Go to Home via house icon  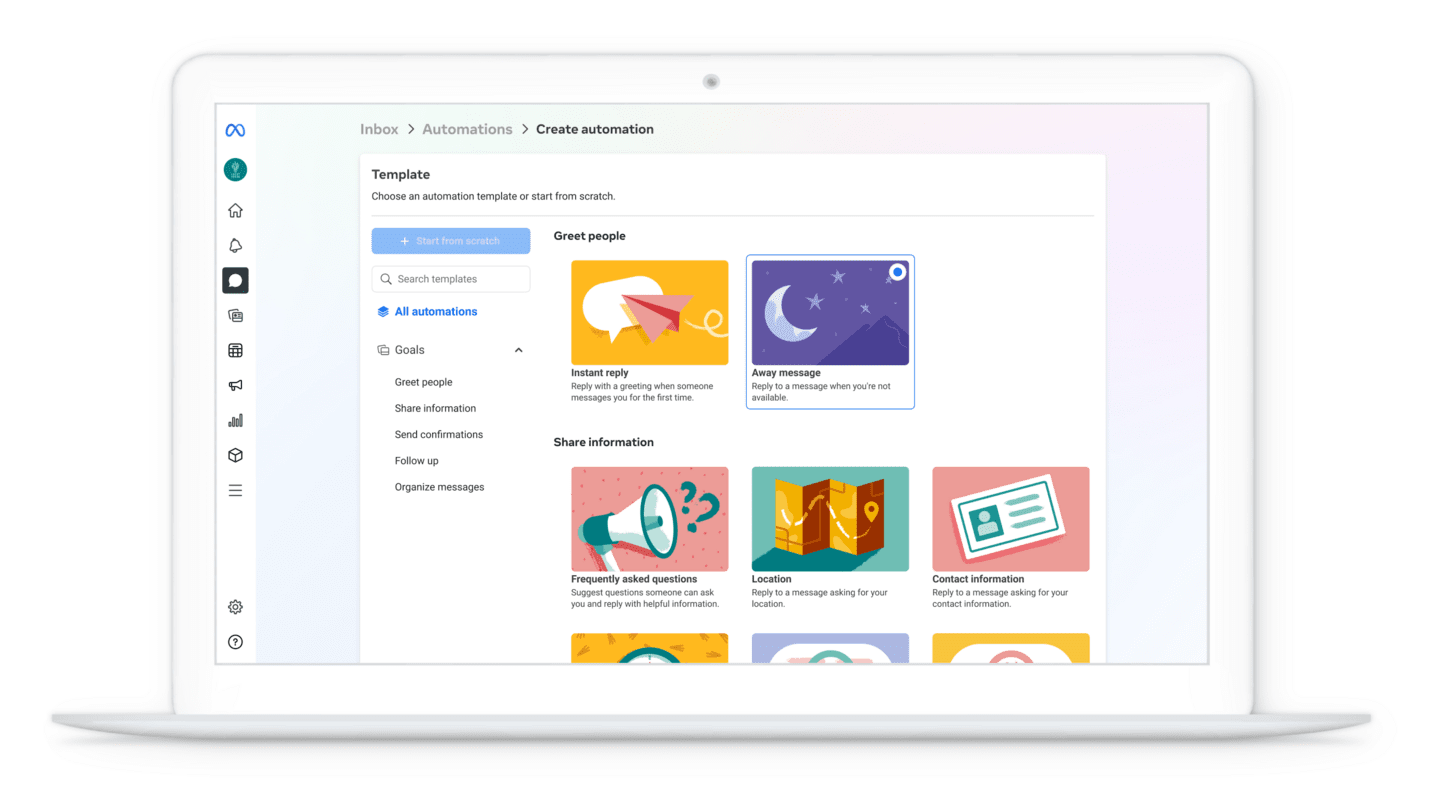(235, 210)
